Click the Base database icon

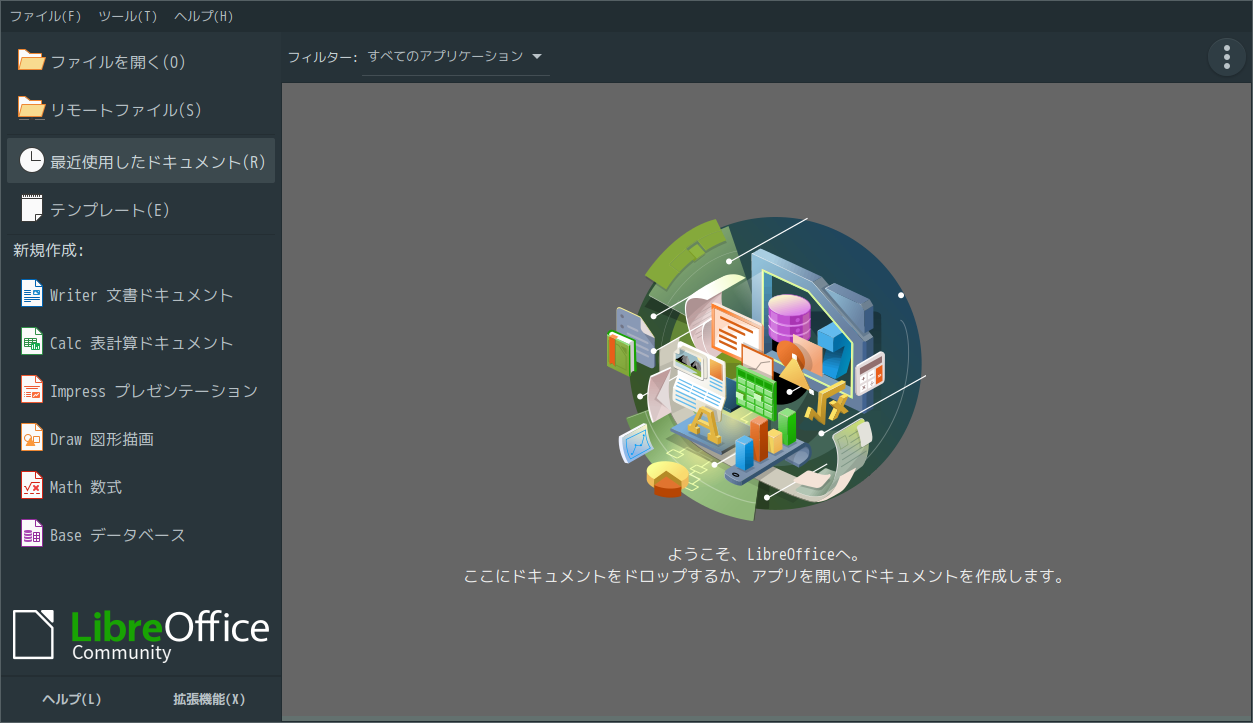click(x=32, y=534)
